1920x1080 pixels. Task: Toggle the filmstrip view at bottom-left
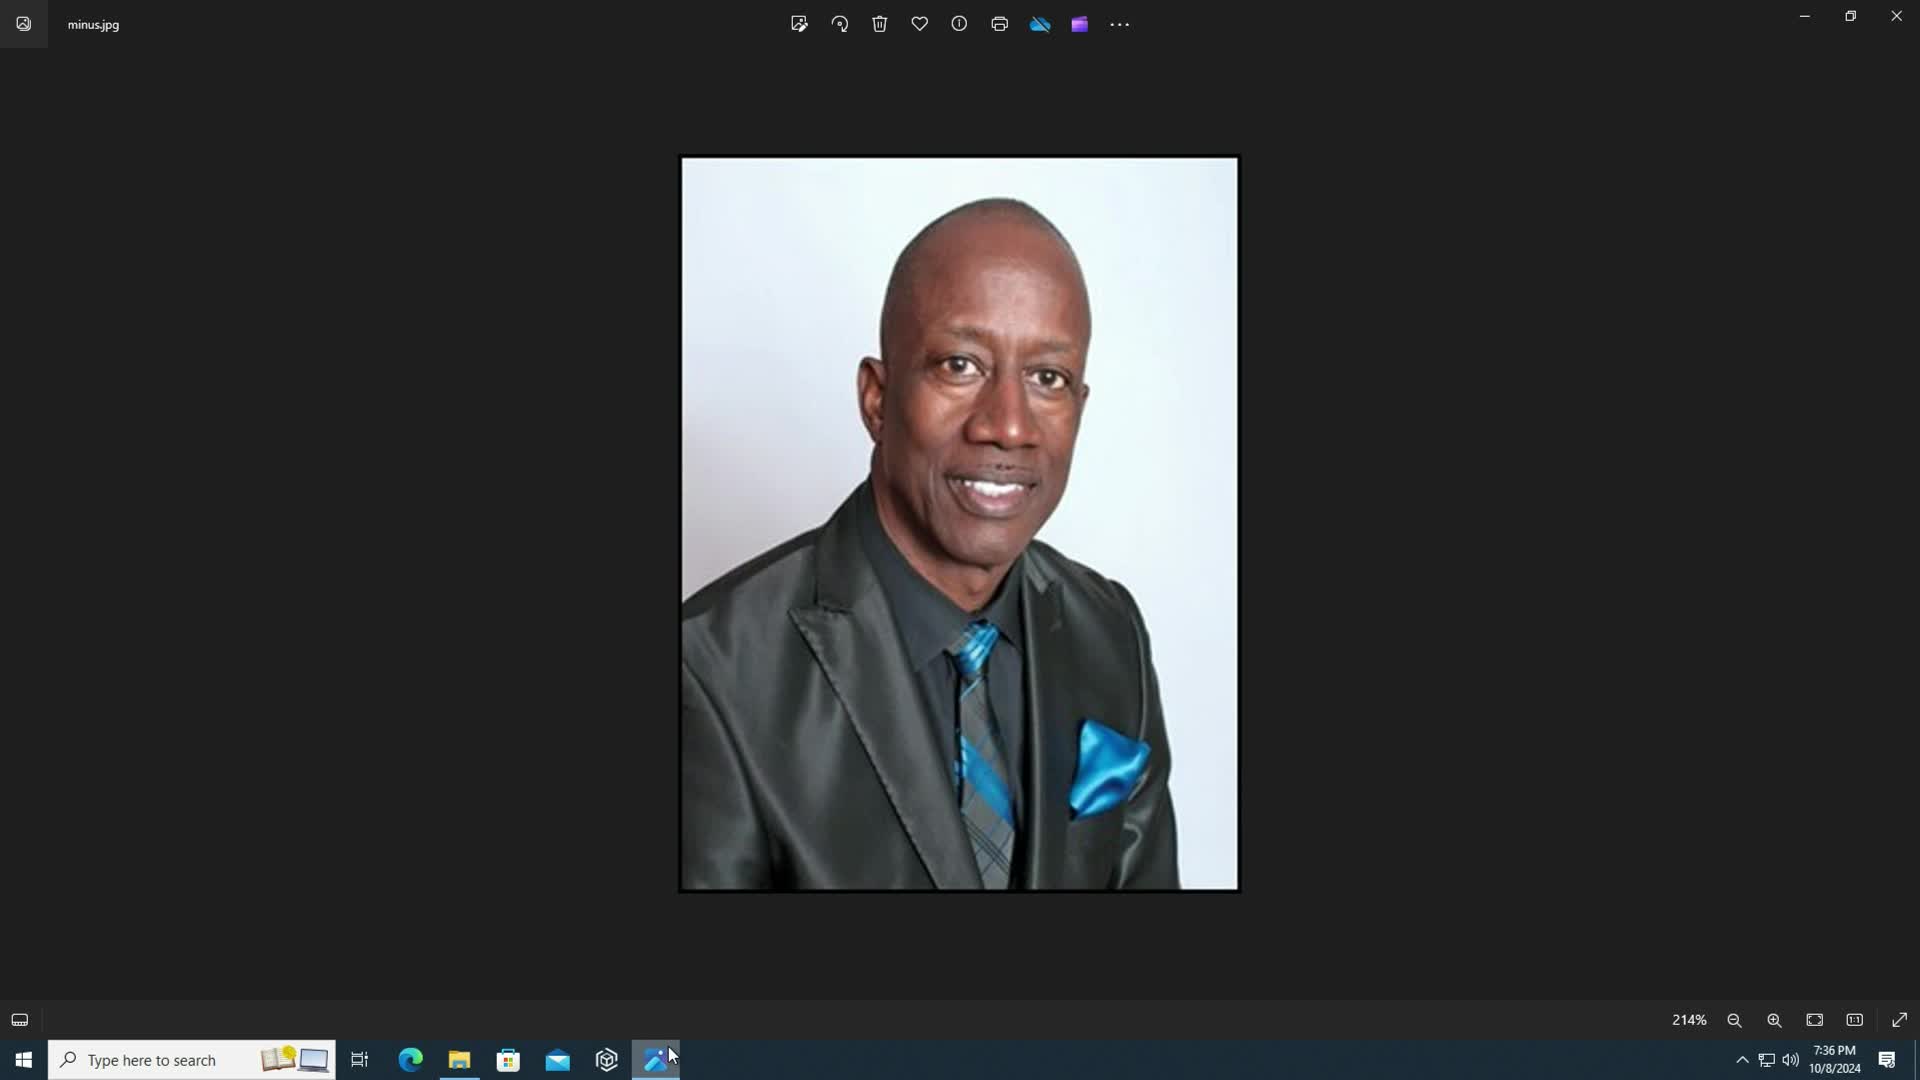click(x=20, y=1020)
